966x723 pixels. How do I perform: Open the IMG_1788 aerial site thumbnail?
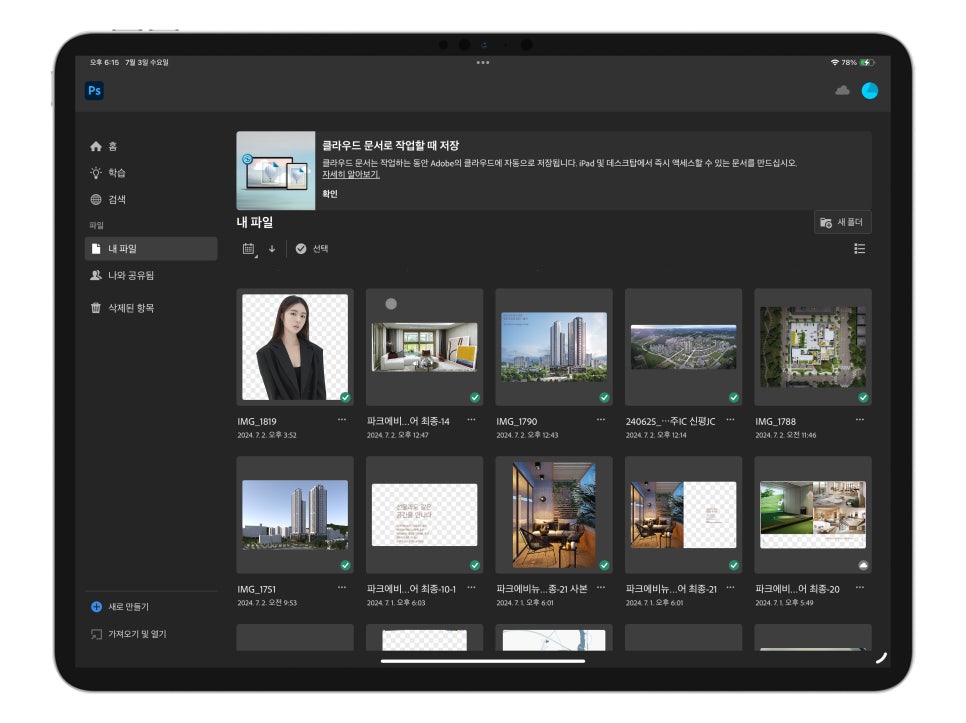pos(813,347)
